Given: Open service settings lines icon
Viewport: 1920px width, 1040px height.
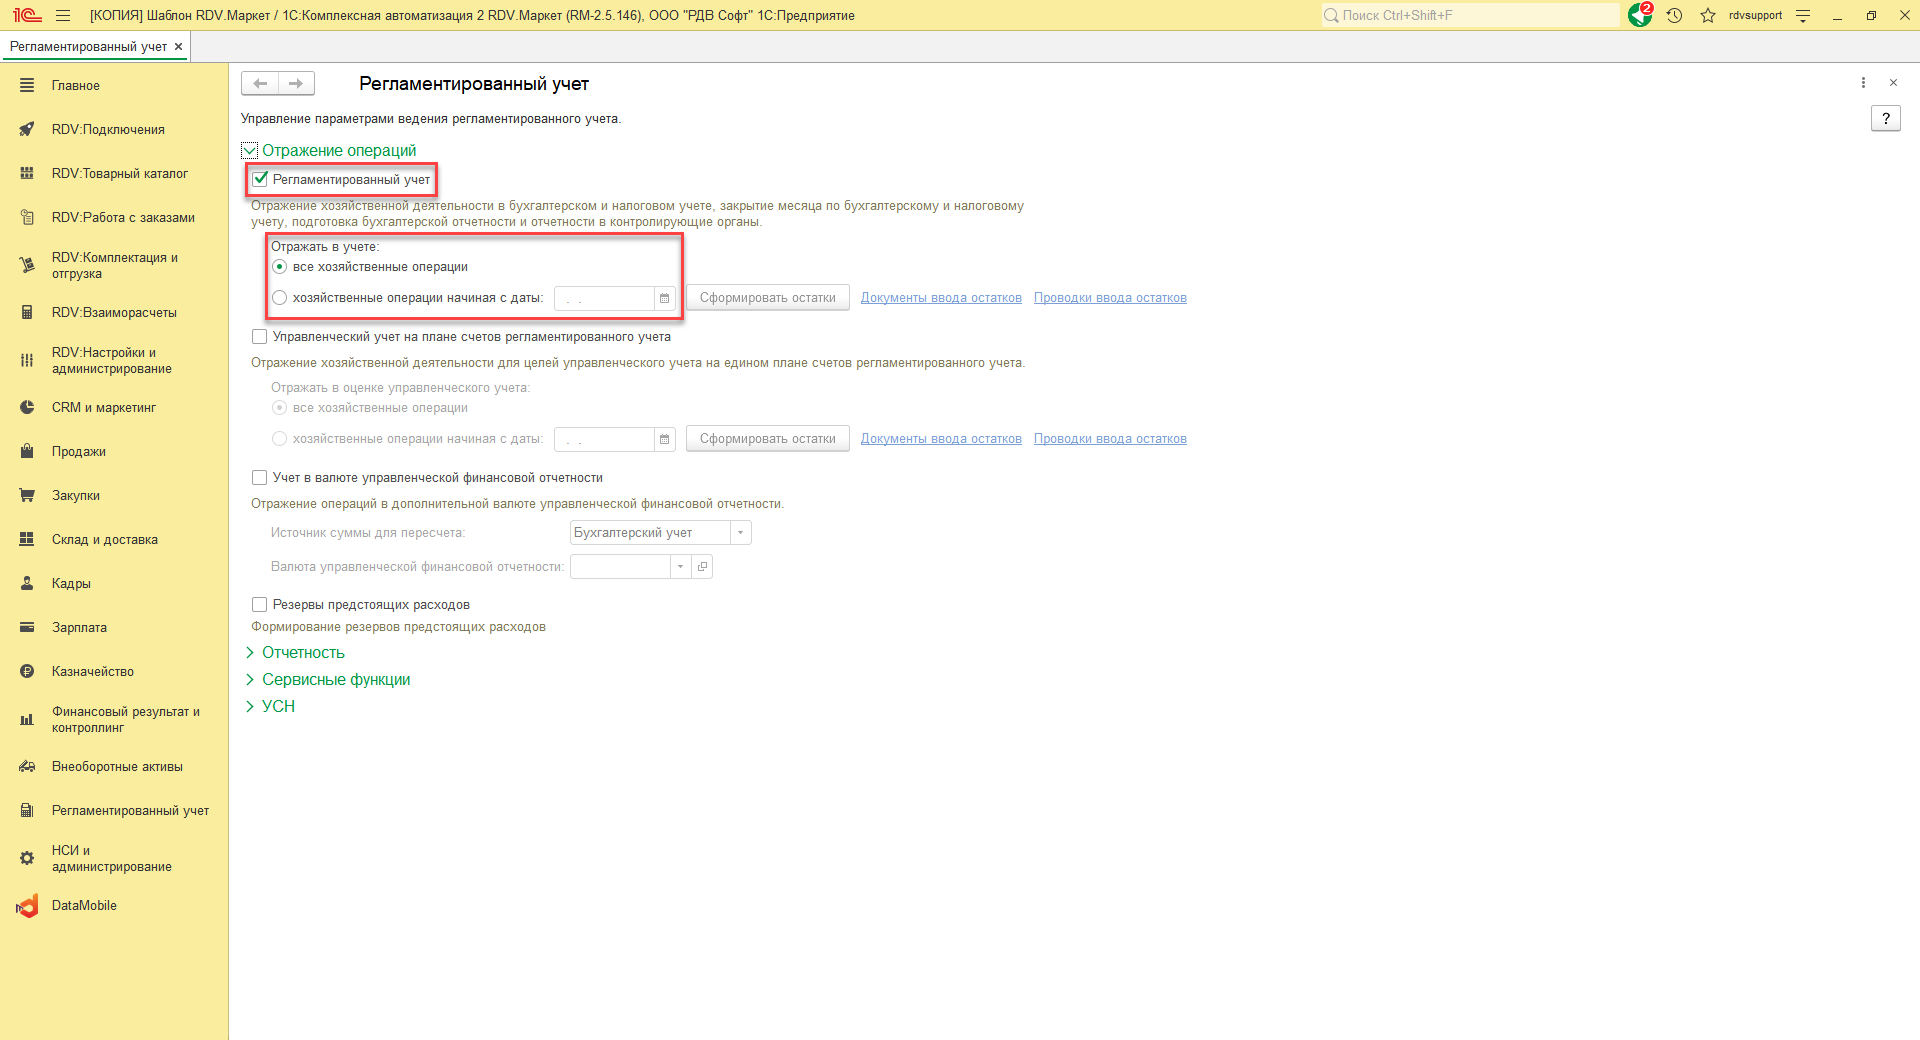Looking at the screenshot, I should 1803,15.
